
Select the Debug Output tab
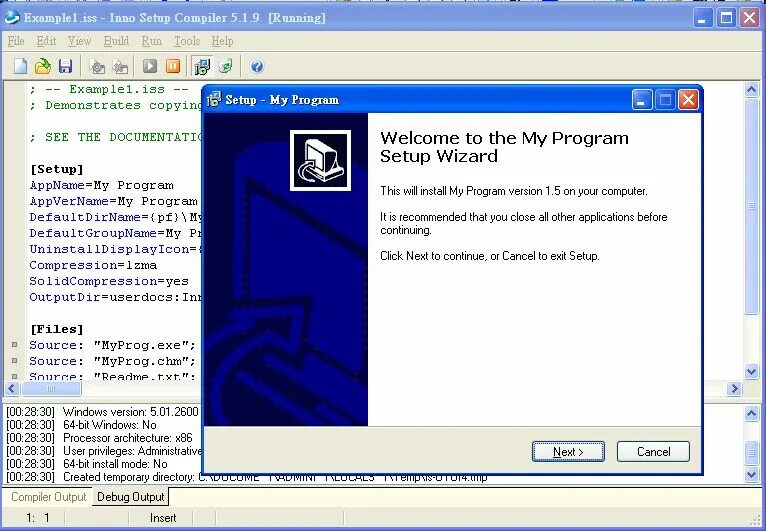click(x=130, y=497)
